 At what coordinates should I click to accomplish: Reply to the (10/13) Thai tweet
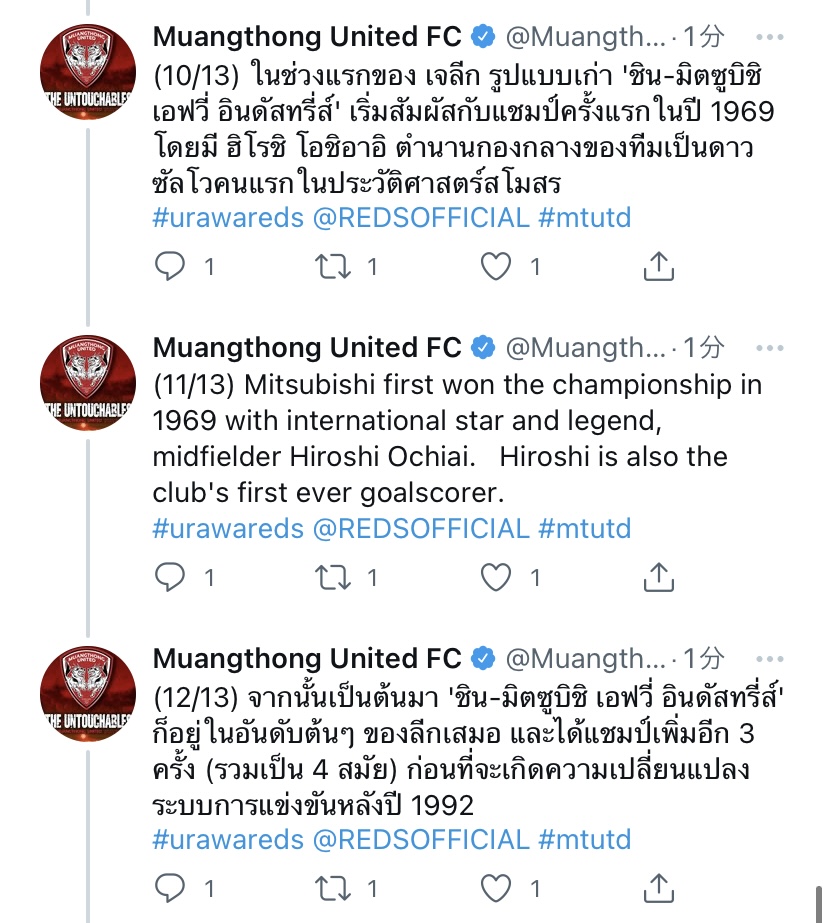point(172,266)
